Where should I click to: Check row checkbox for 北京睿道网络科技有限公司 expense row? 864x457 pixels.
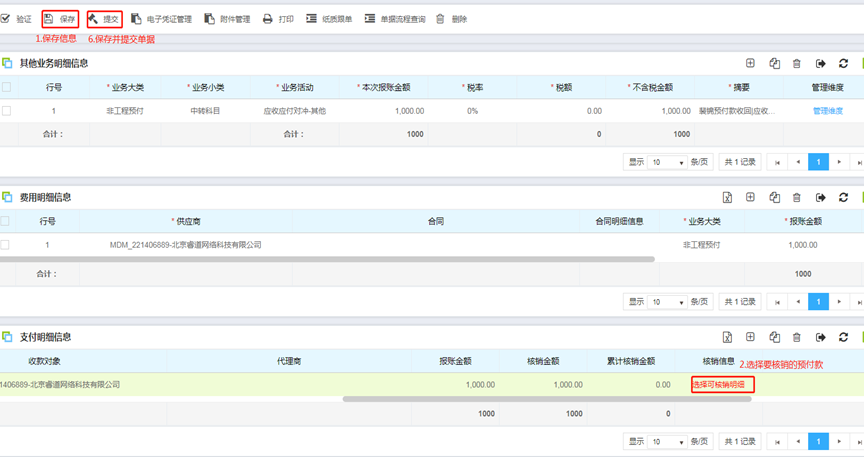pos(5,245)
